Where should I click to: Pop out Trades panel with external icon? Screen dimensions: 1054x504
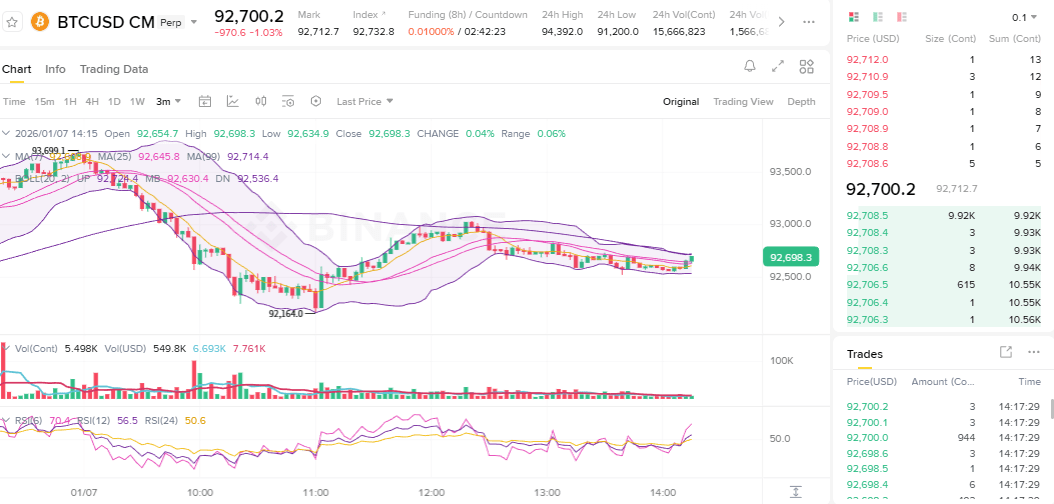click(x=1006, y=352)
